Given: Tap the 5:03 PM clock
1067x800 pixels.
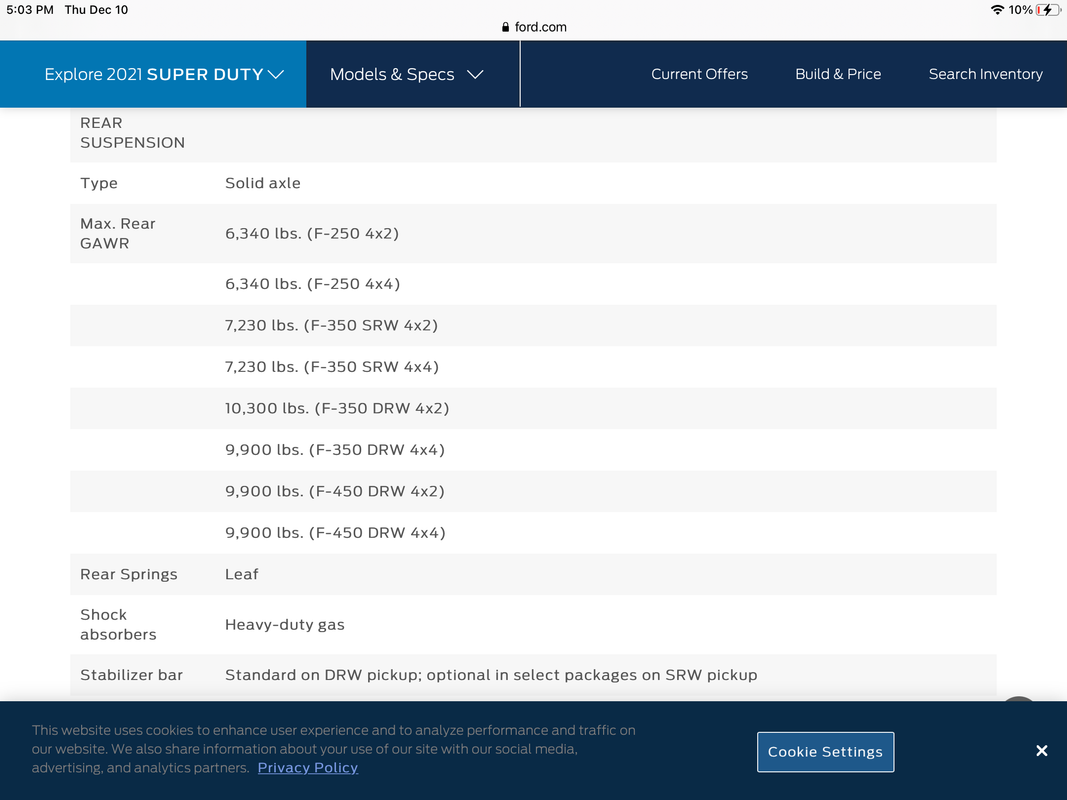Looking at the screenshot, I should point(30,10).
